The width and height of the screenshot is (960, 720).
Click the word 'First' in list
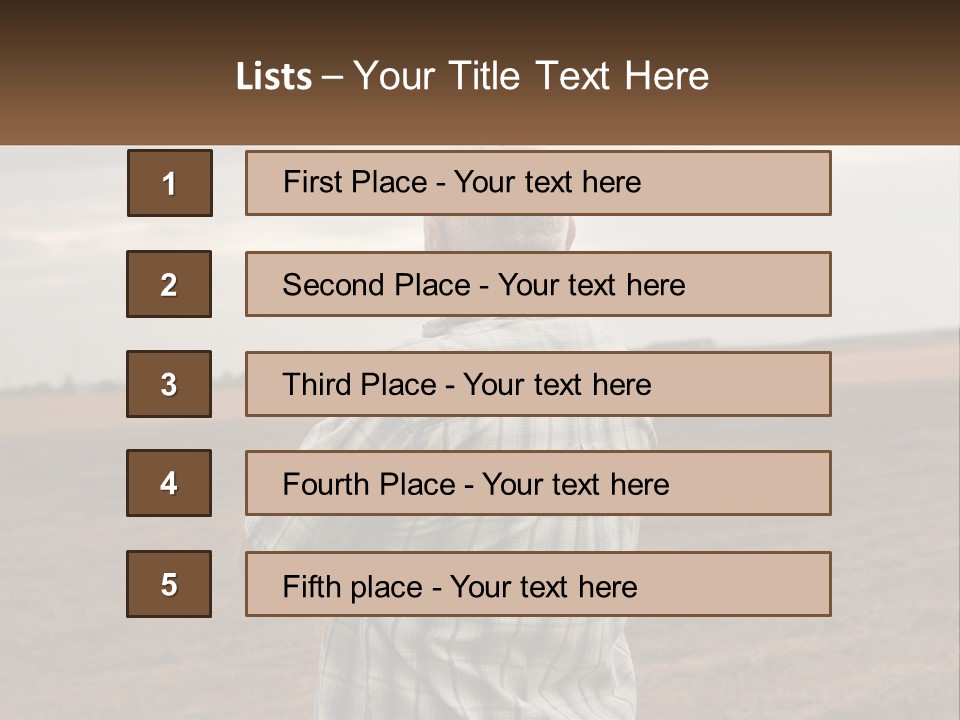tap(308, 182)
